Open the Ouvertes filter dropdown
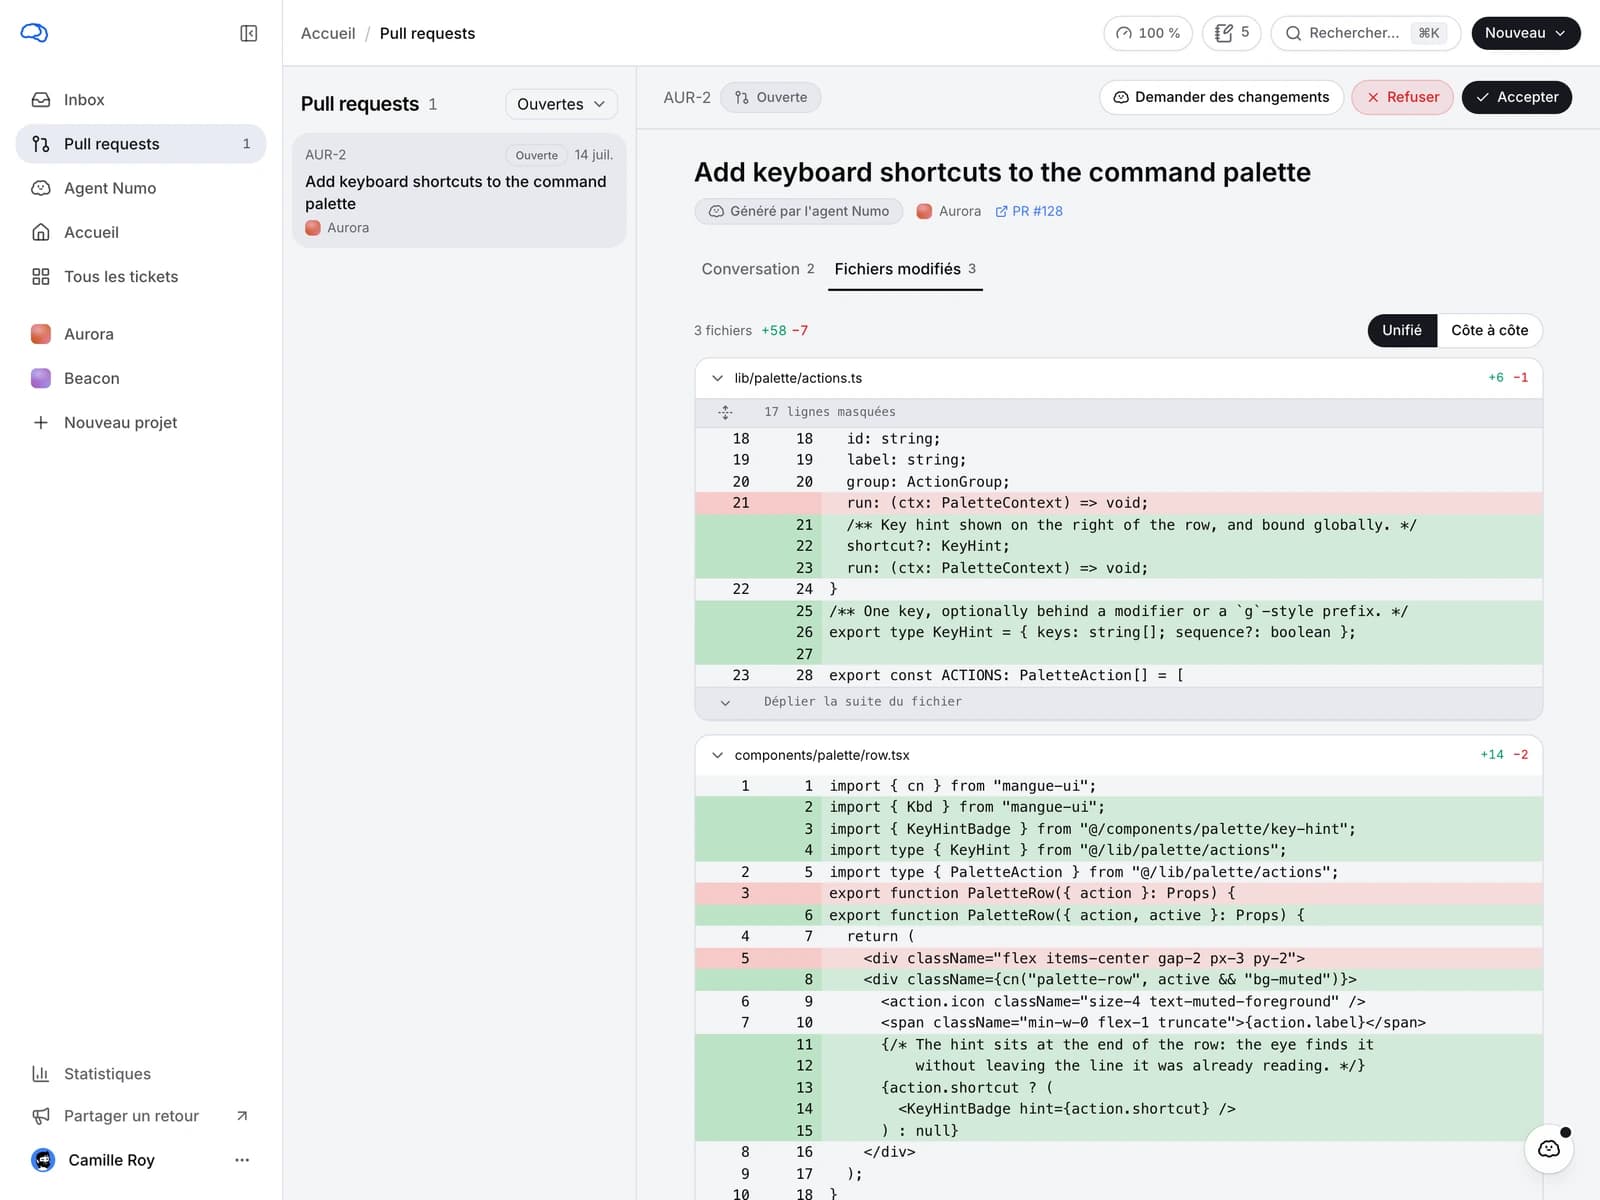1600x1200 pixels. tap(561, 104)
